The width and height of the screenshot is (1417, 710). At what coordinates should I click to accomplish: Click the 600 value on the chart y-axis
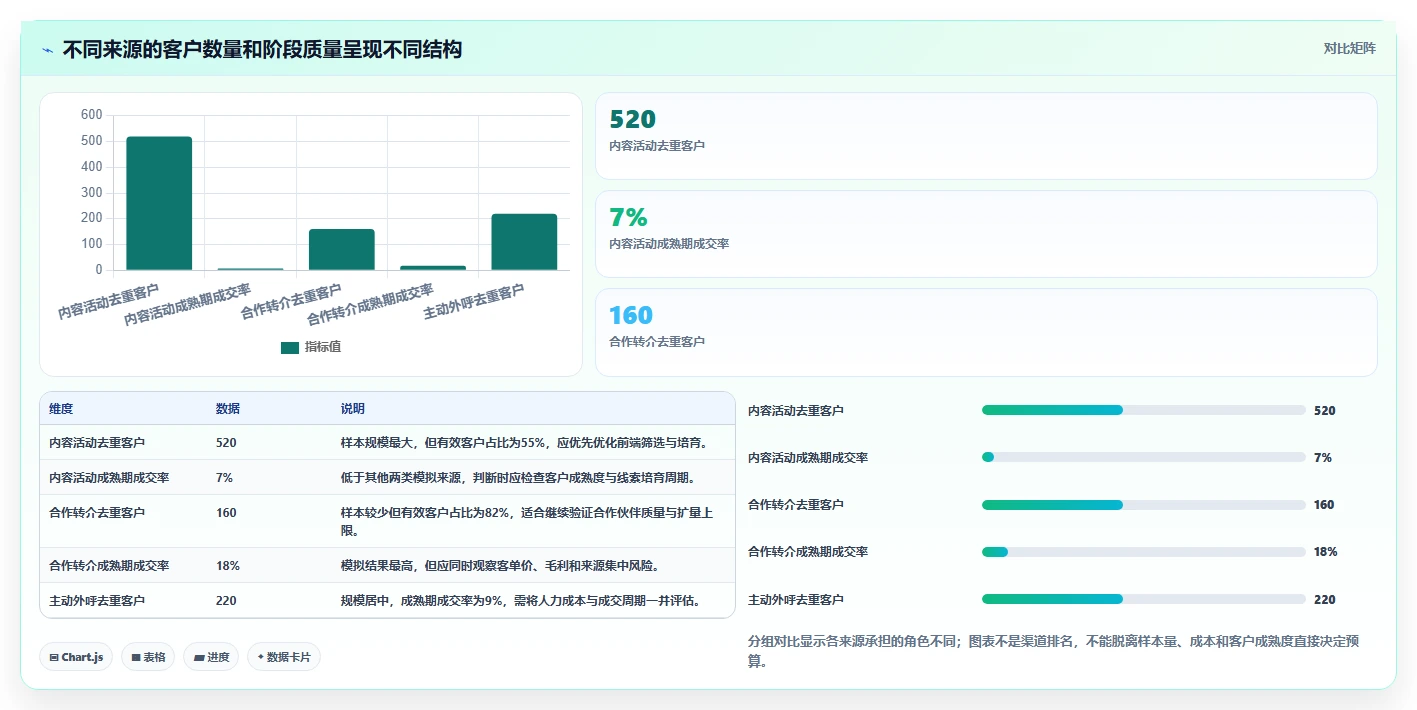point(91,115)
